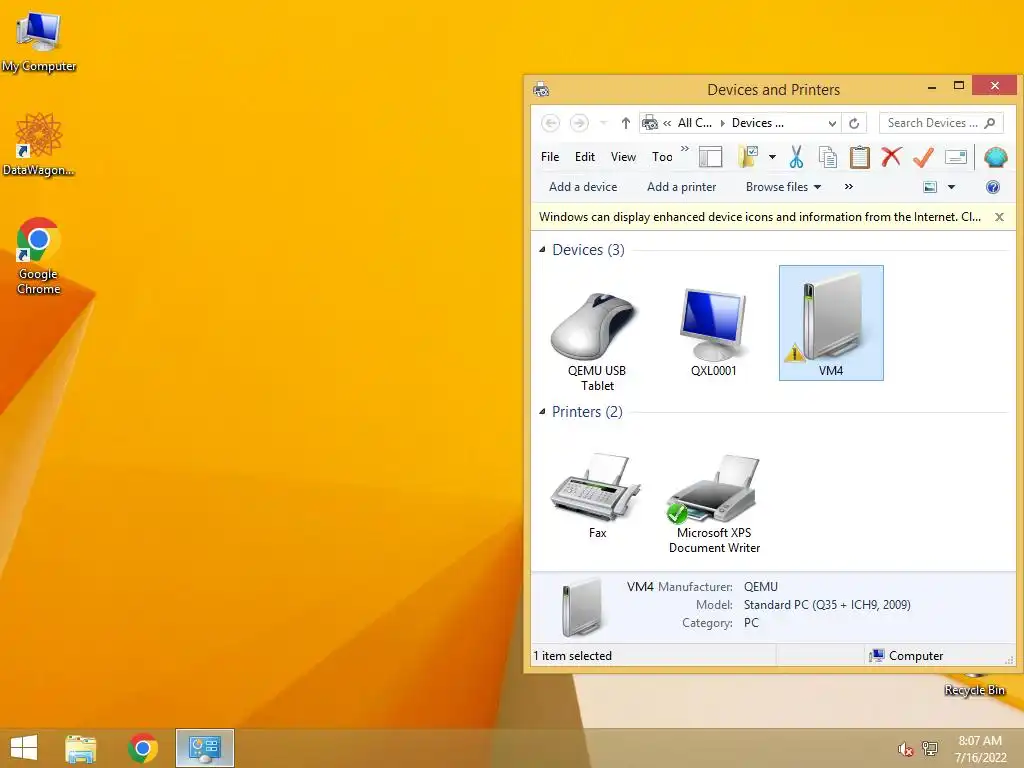Click the VM4 thumbnail in details pane

tap(581, 609)
